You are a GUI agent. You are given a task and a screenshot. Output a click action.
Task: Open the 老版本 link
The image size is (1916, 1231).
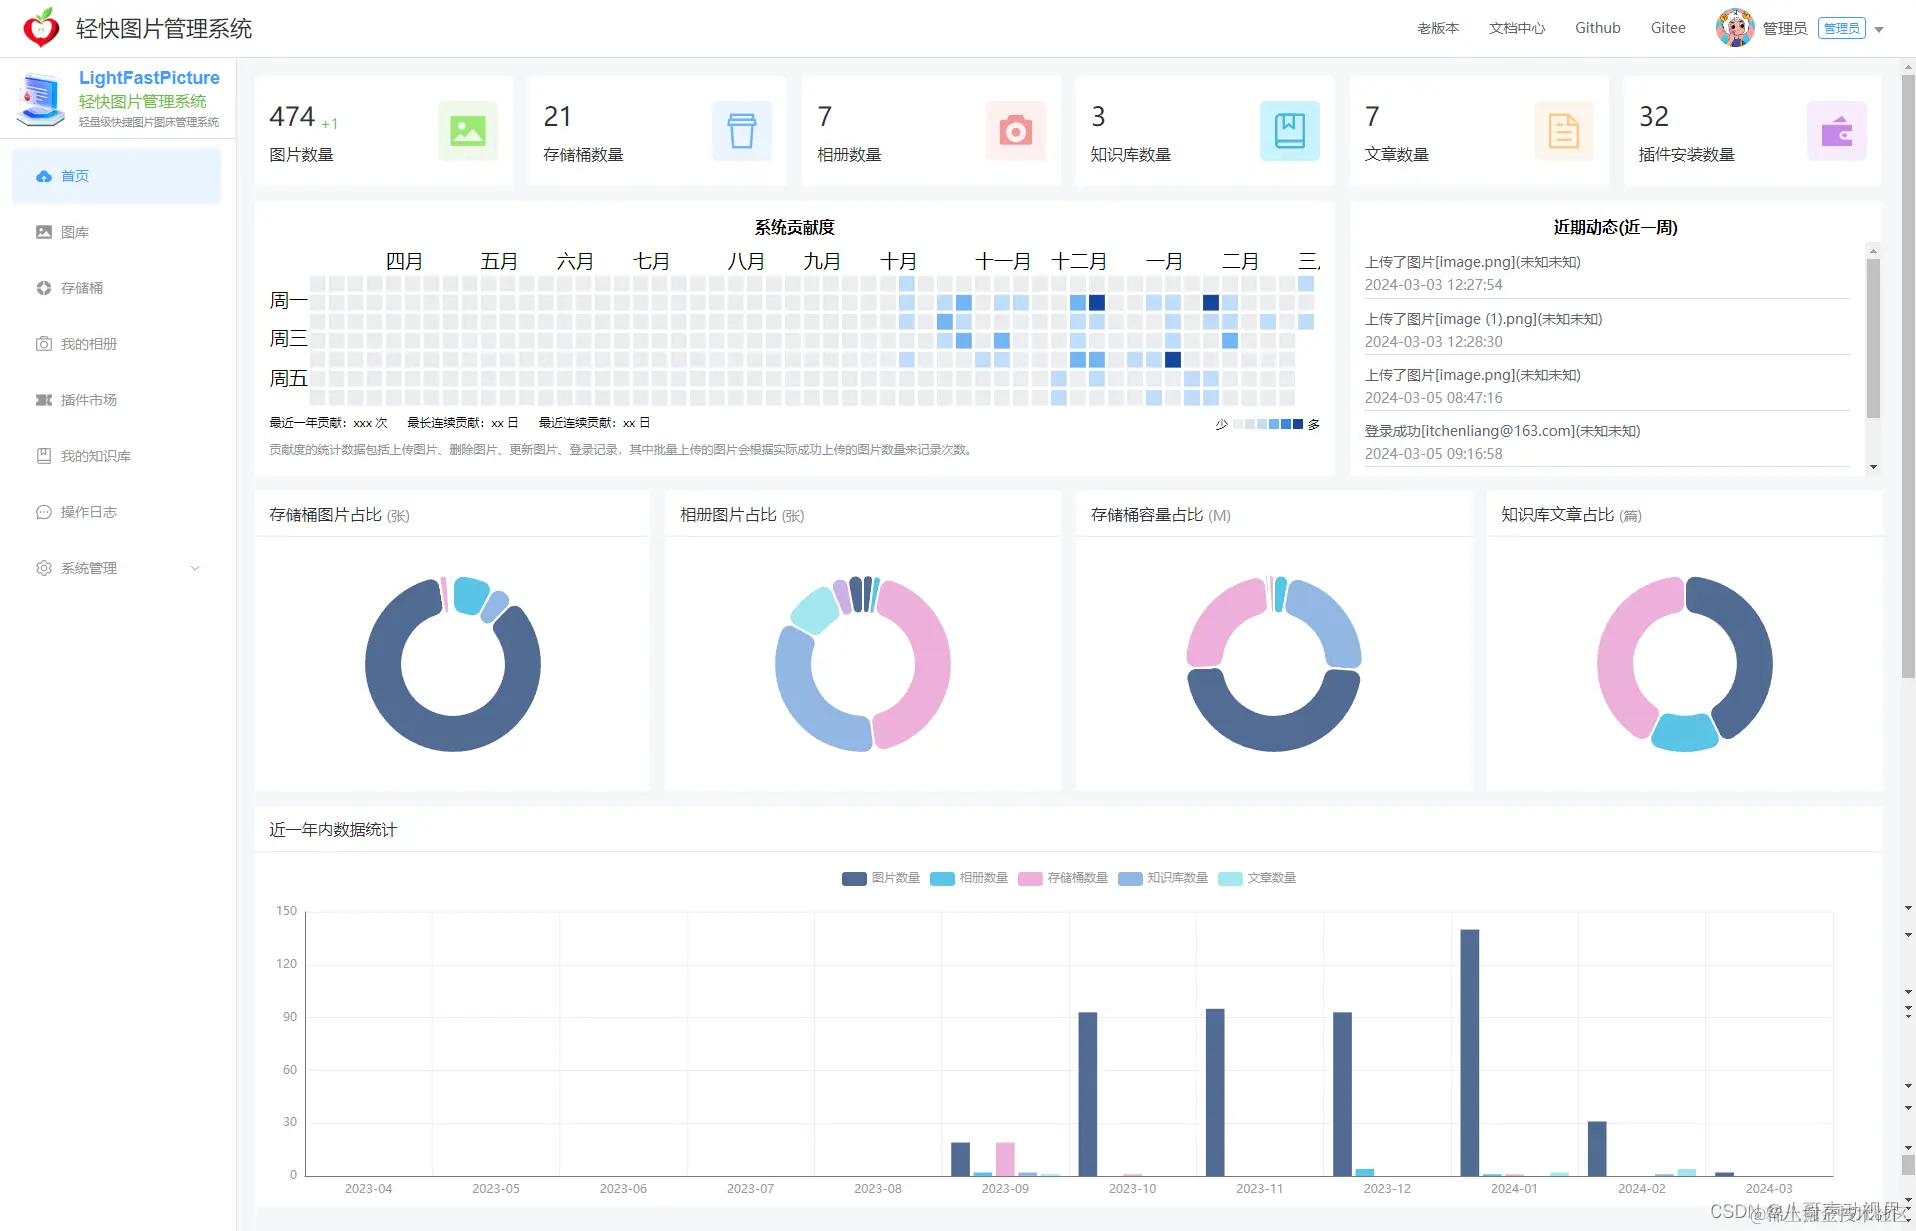pos(1438,28)
